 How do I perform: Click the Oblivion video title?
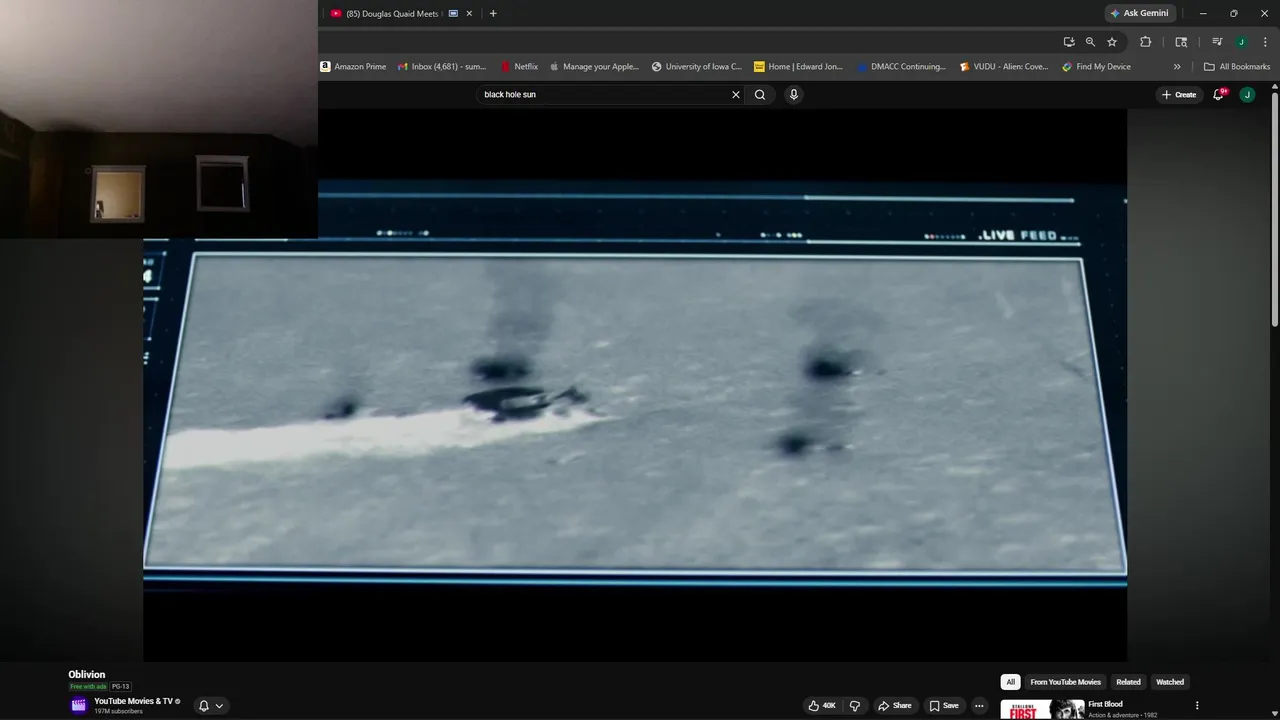[86, 675]
